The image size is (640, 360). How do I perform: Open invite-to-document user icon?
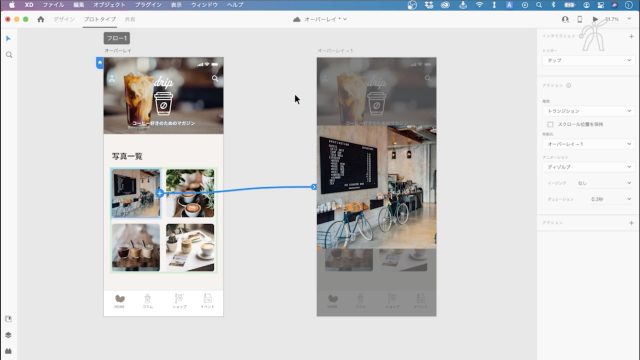565,19
